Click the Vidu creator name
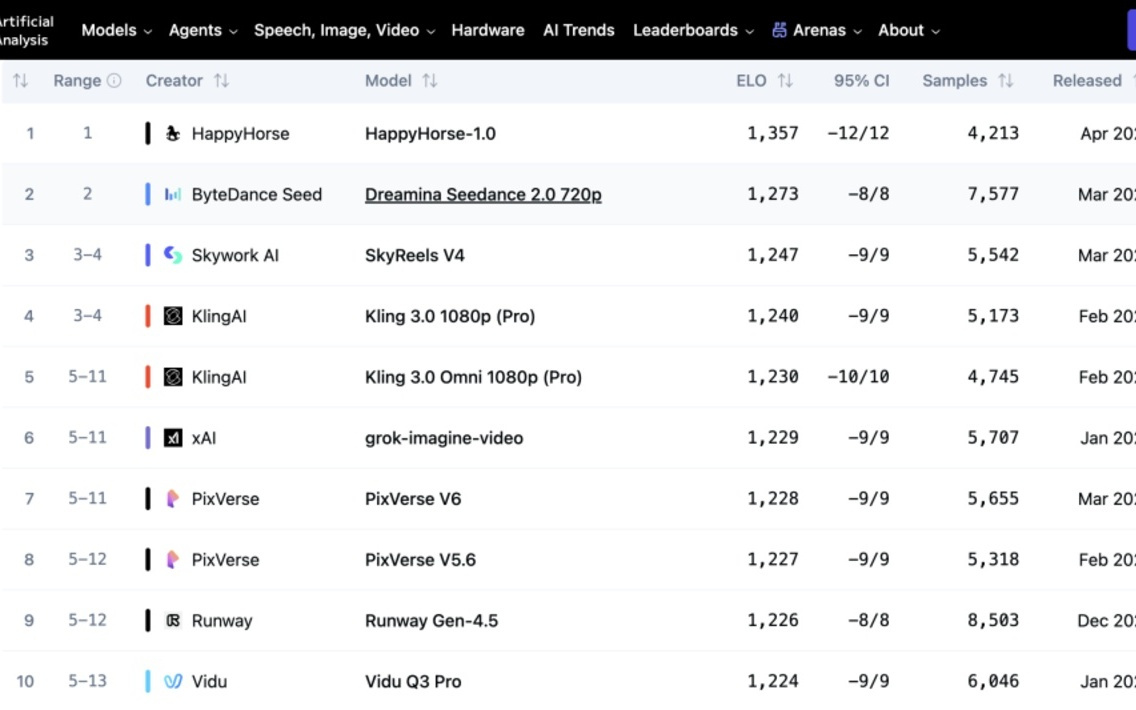This screenshot has height=710, width=1136. tap(209, 681)
